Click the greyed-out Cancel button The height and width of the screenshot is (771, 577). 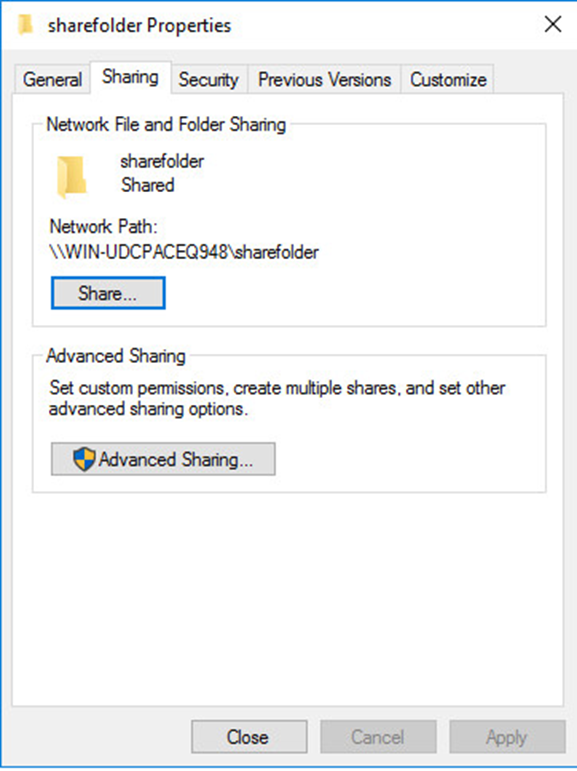click(x=378, y=737)
